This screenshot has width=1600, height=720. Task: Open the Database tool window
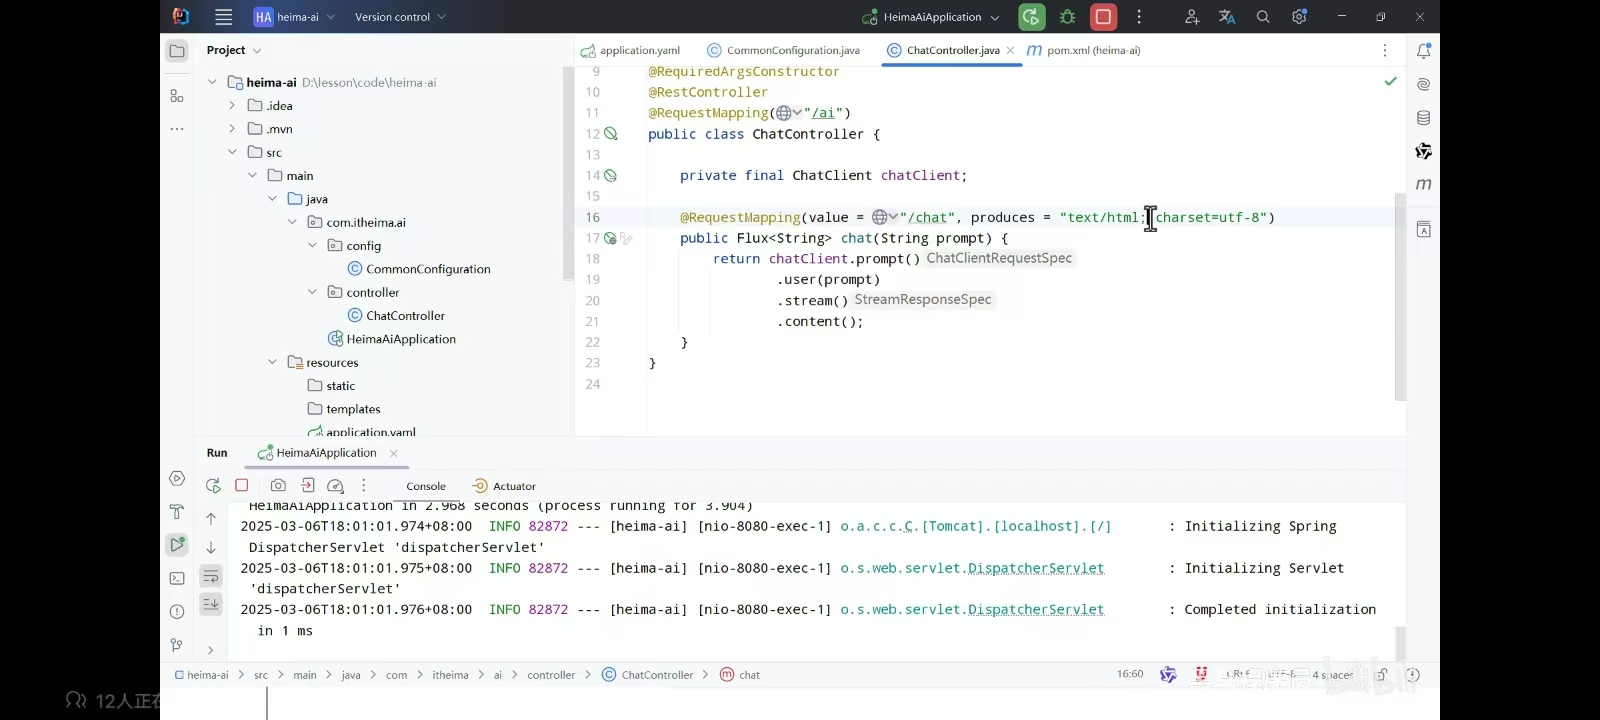click(x=1423, y=118)
